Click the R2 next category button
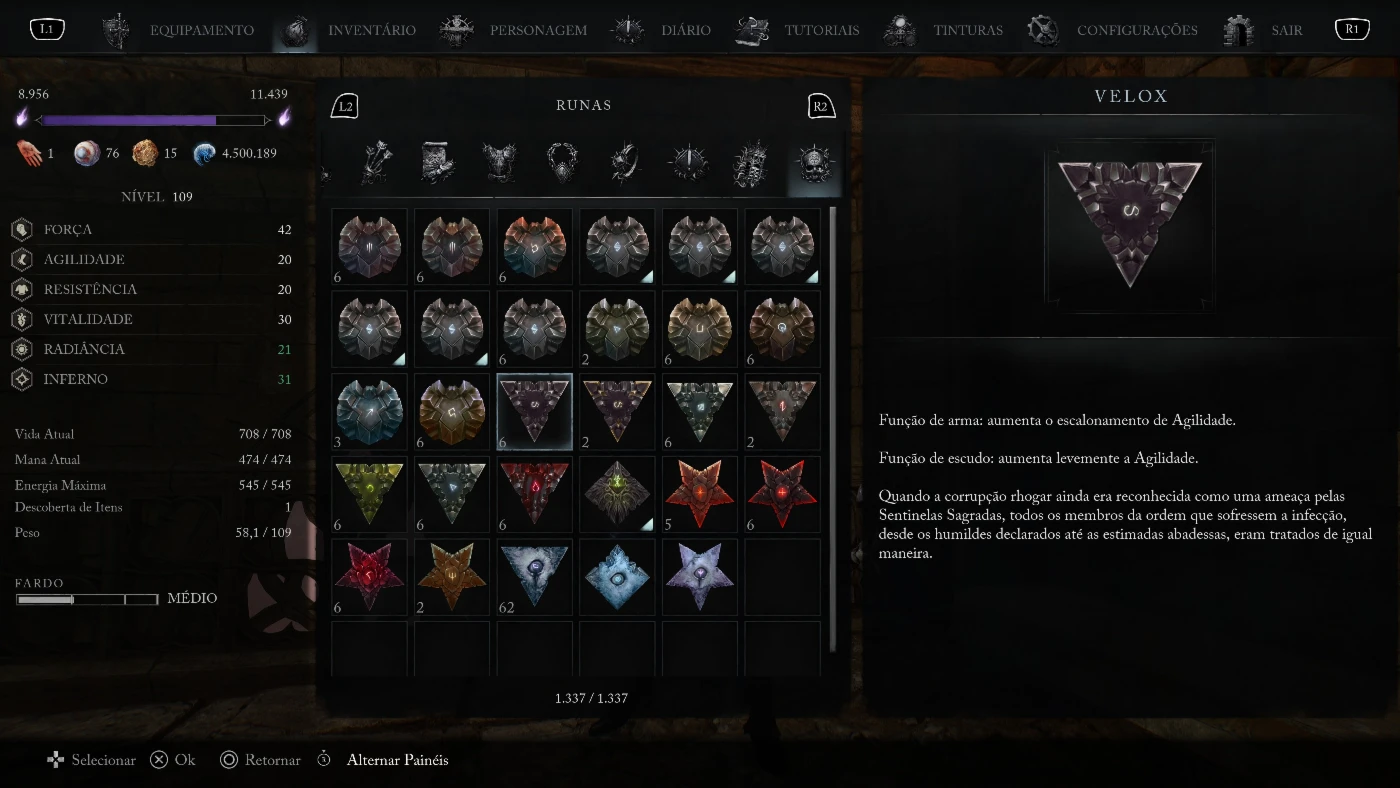 820,106
